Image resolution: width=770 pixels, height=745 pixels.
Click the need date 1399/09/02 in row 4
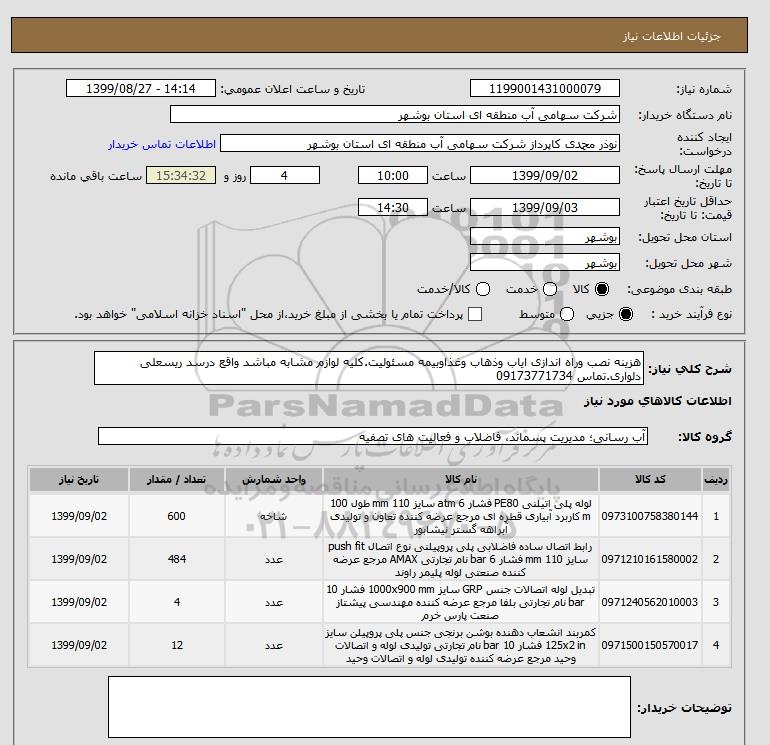pyautogui.click(x=79, y=645)
